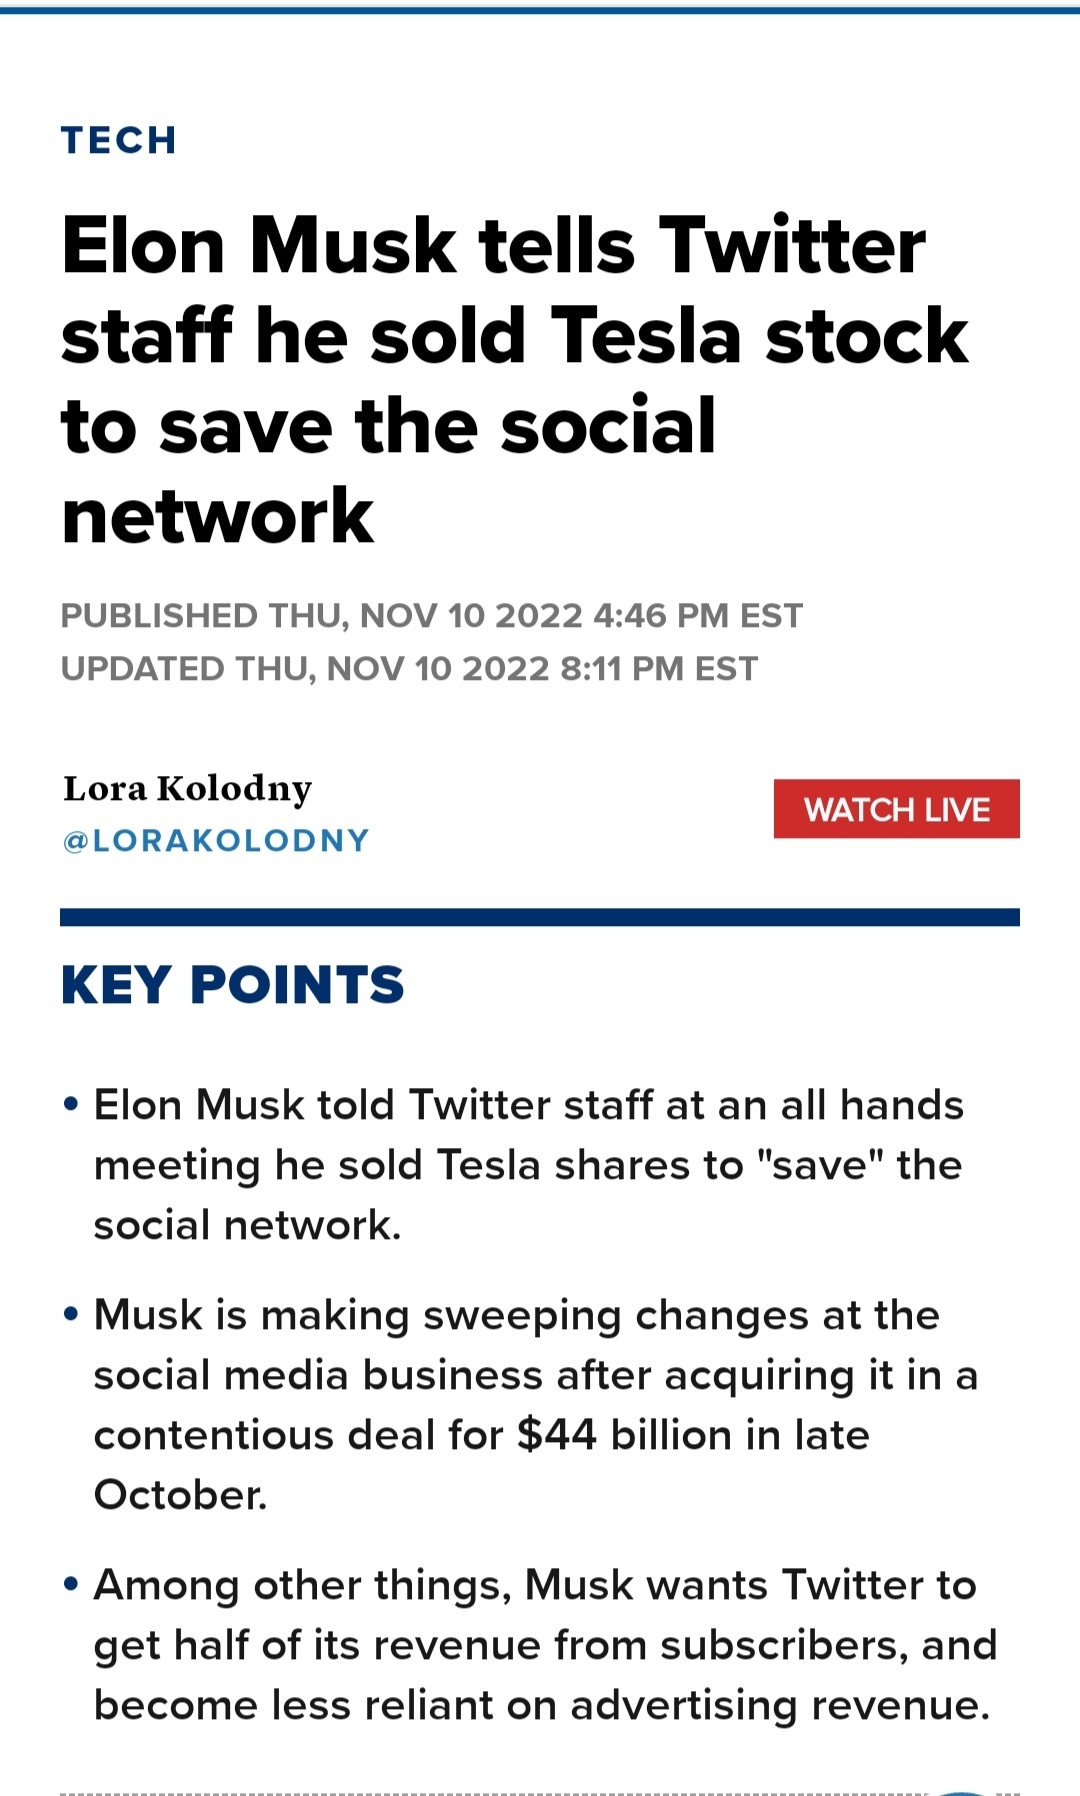Viewport: 1080px width, 1796px height.
Task: Select the subscribers revenue key point text
Action: coord(545,1645)
